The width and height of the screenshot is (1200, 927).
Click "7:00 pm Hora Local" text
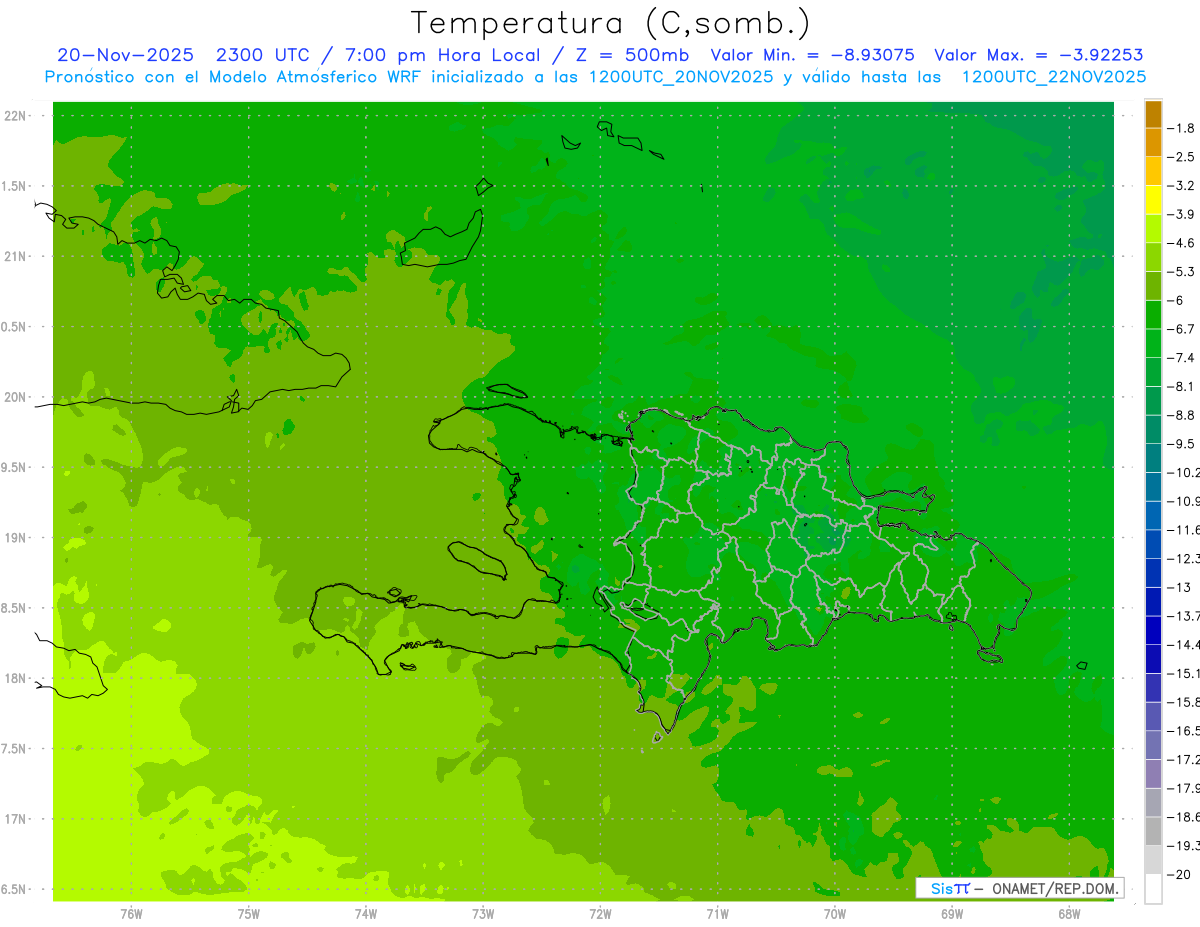point(440,55)
